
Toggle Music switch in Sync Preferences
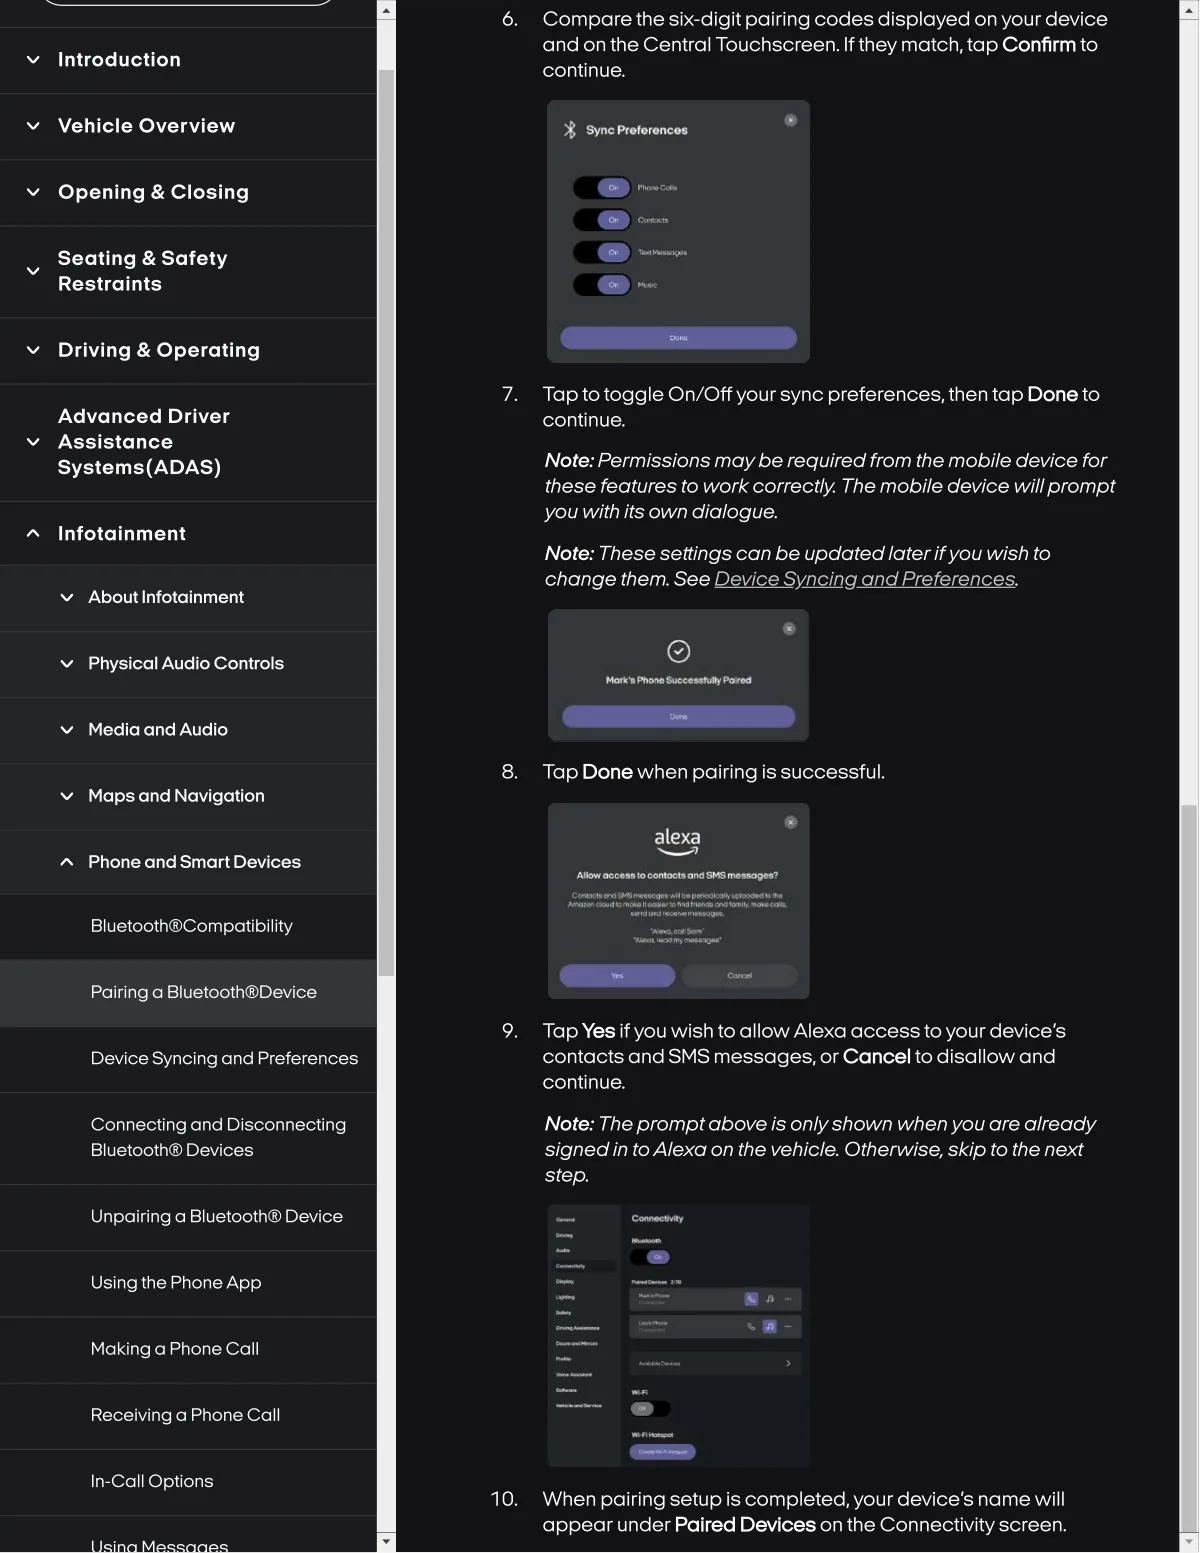click(x=602, y=285)
